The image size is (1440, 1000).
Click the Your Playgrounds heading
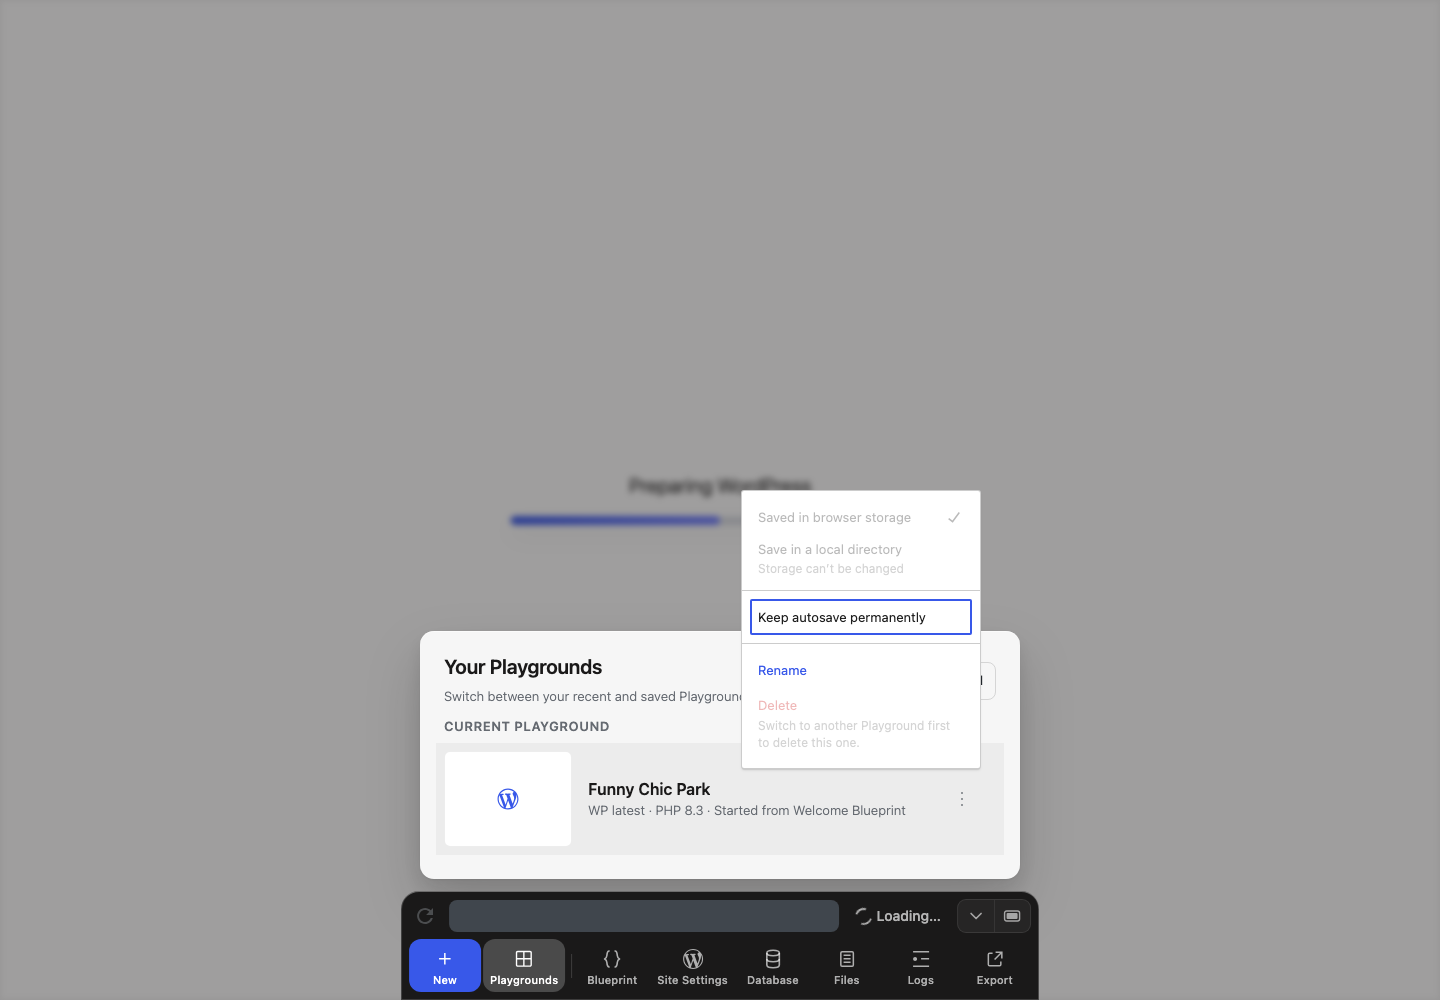[523, 667]
